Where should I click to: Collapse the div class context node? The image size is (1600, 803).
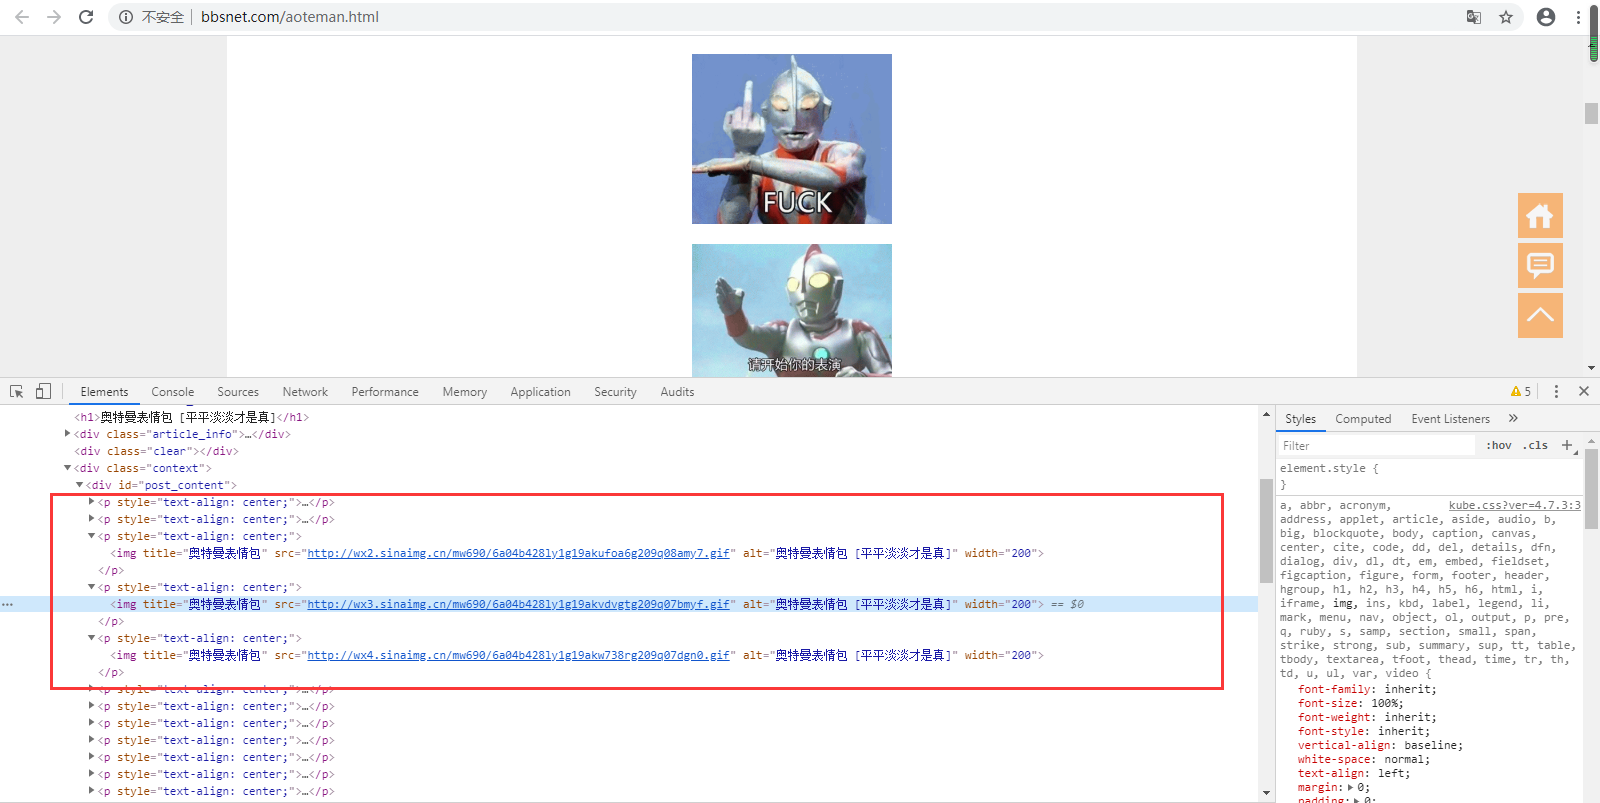click(x=68, y=468)
